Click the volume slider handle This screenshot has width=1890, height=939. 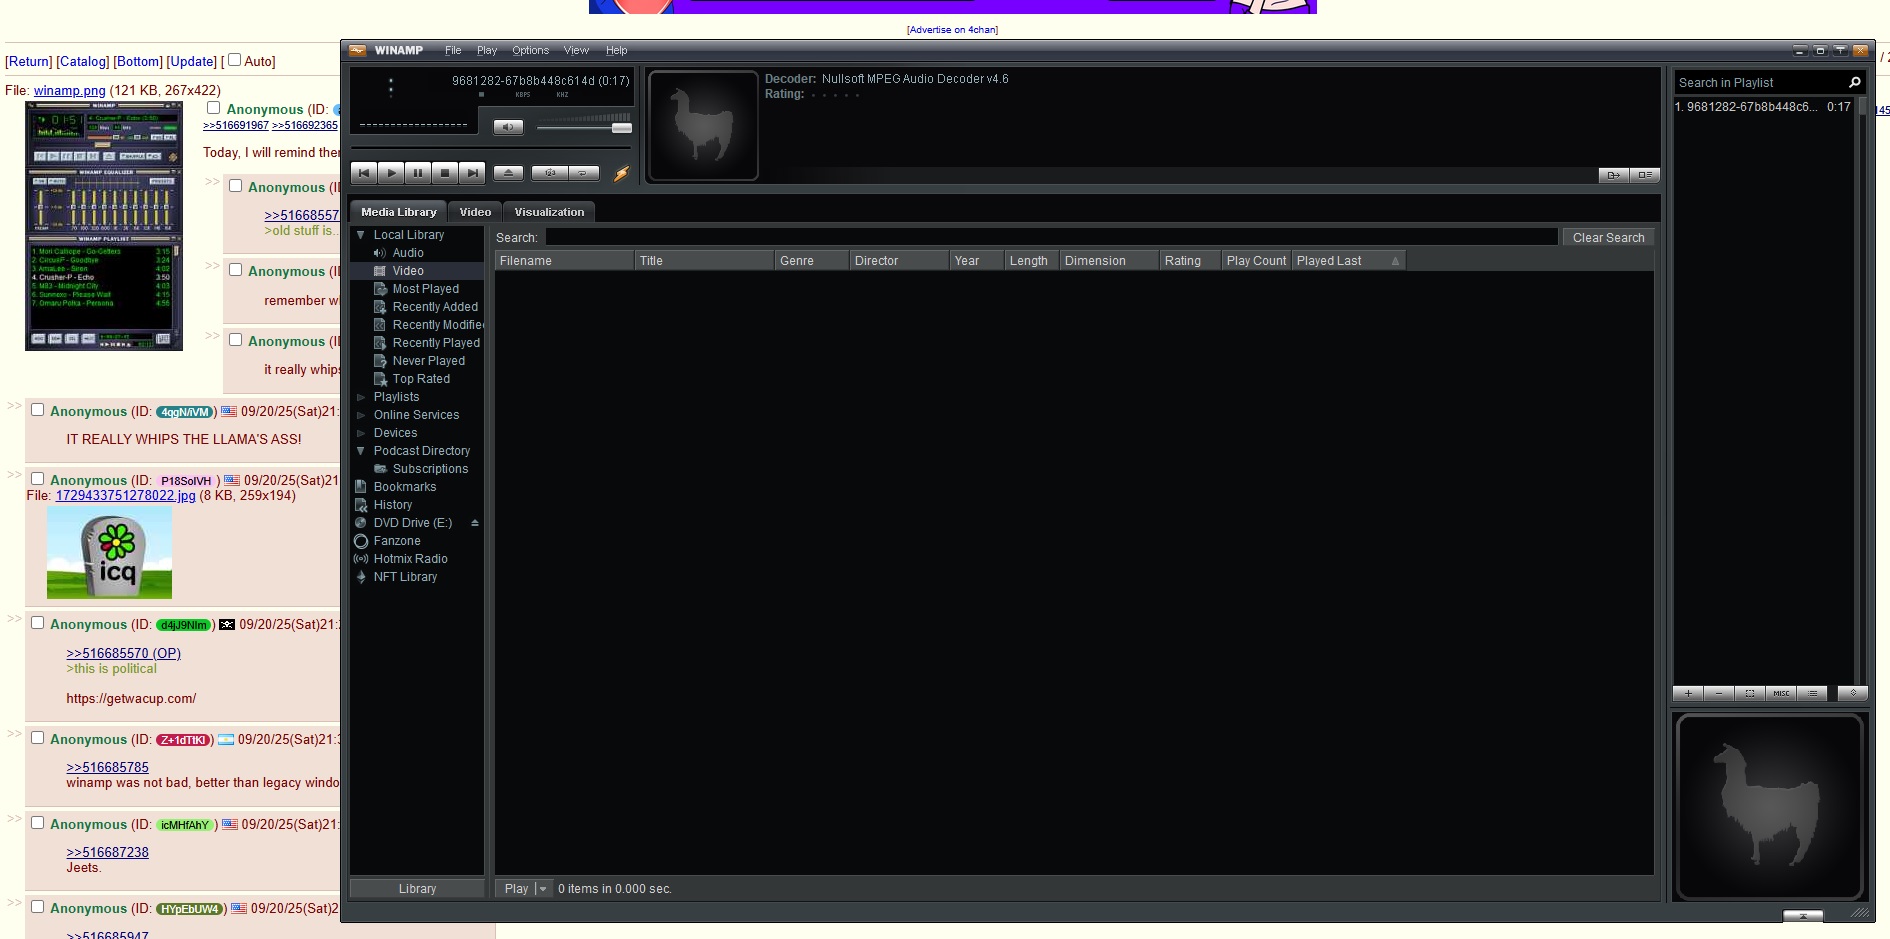622,128
